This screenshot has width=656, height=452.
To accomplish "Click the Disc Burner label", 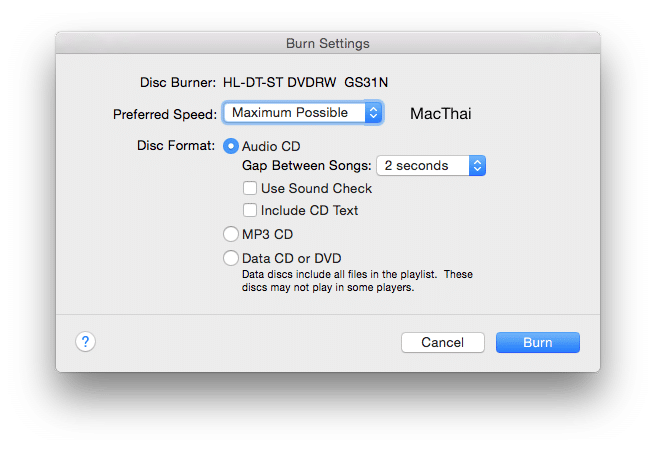I will [177, 82].
